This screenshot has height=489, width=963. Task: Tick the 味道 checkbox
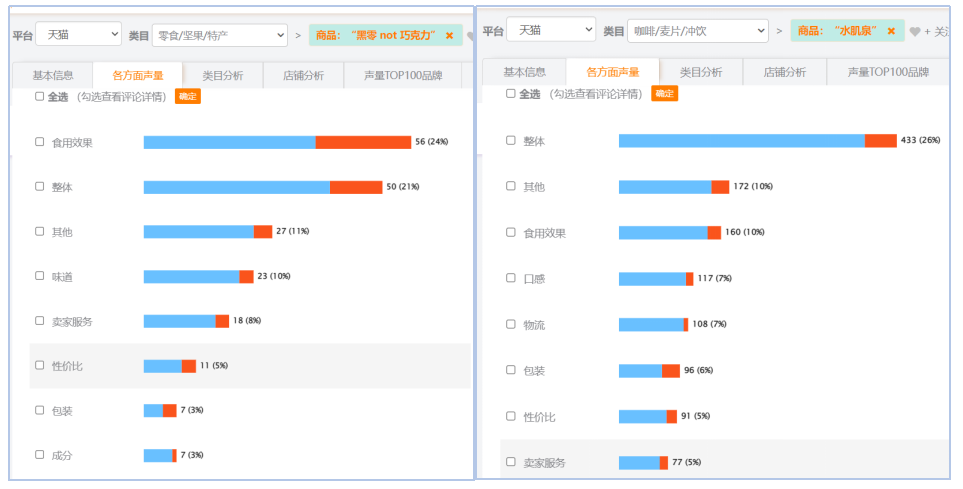coord(40,276)
